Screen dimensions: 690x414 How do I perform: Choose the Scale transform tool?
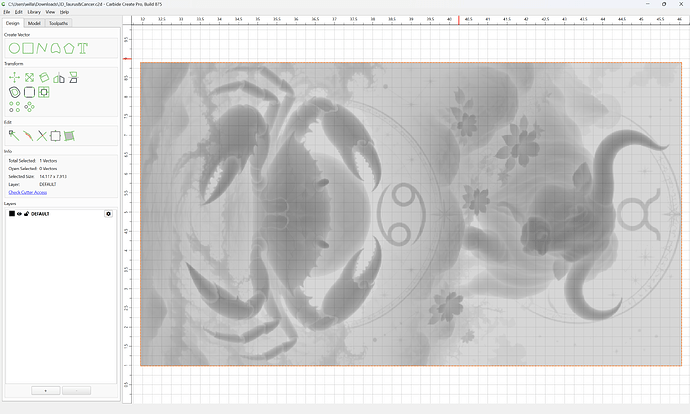[29, 78]
